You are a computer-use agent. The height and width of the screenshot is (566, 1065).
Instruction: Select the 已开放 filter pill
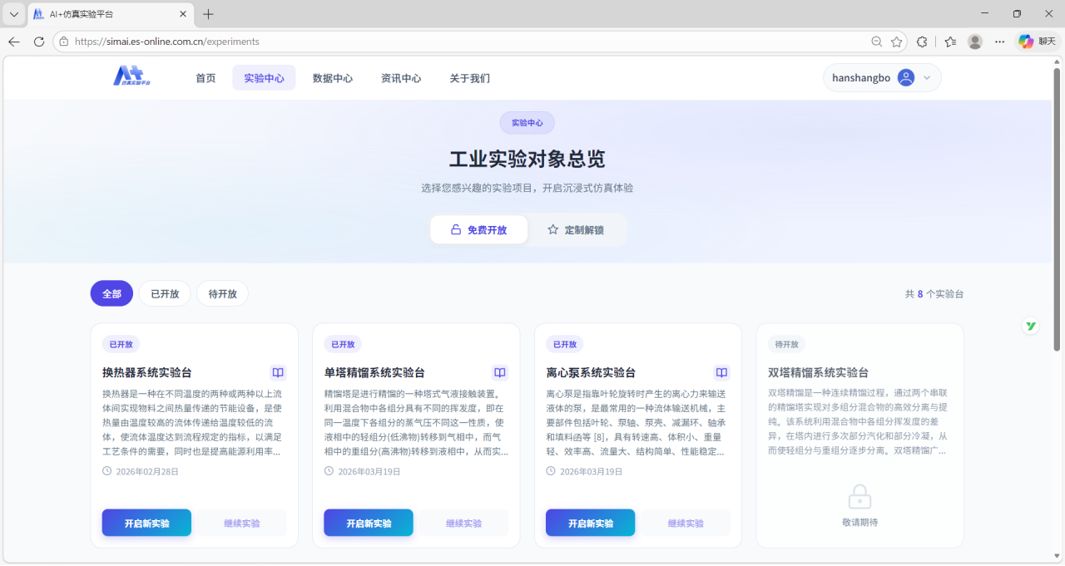click(x=165, y=294)
